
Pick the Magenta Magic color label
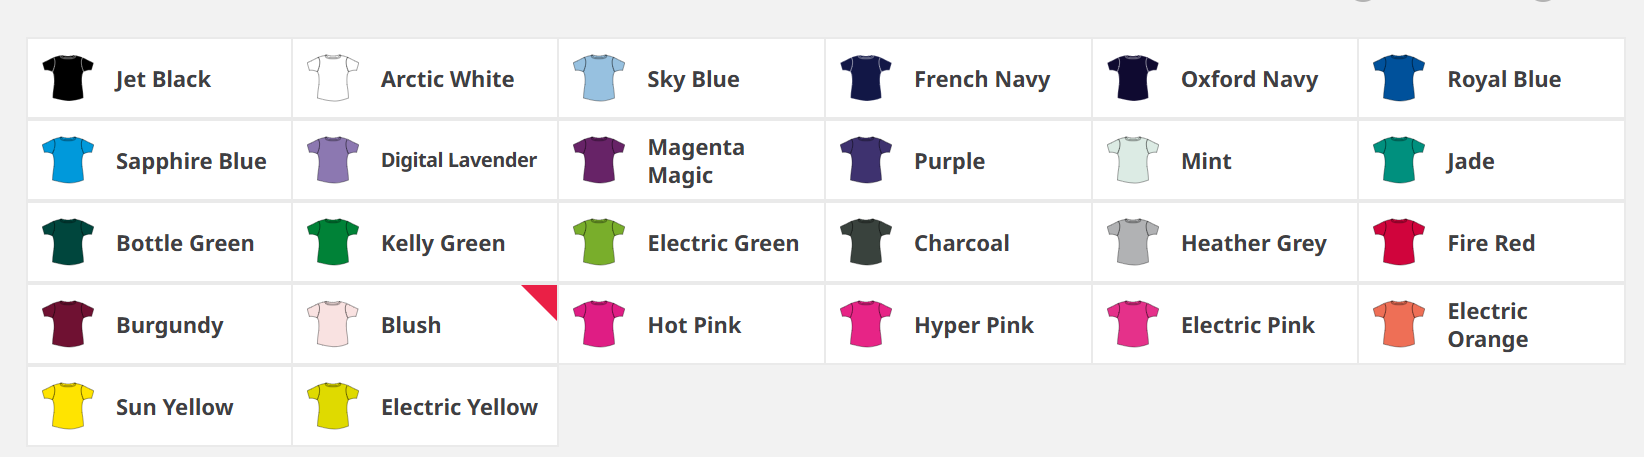(x=695, y=161)
